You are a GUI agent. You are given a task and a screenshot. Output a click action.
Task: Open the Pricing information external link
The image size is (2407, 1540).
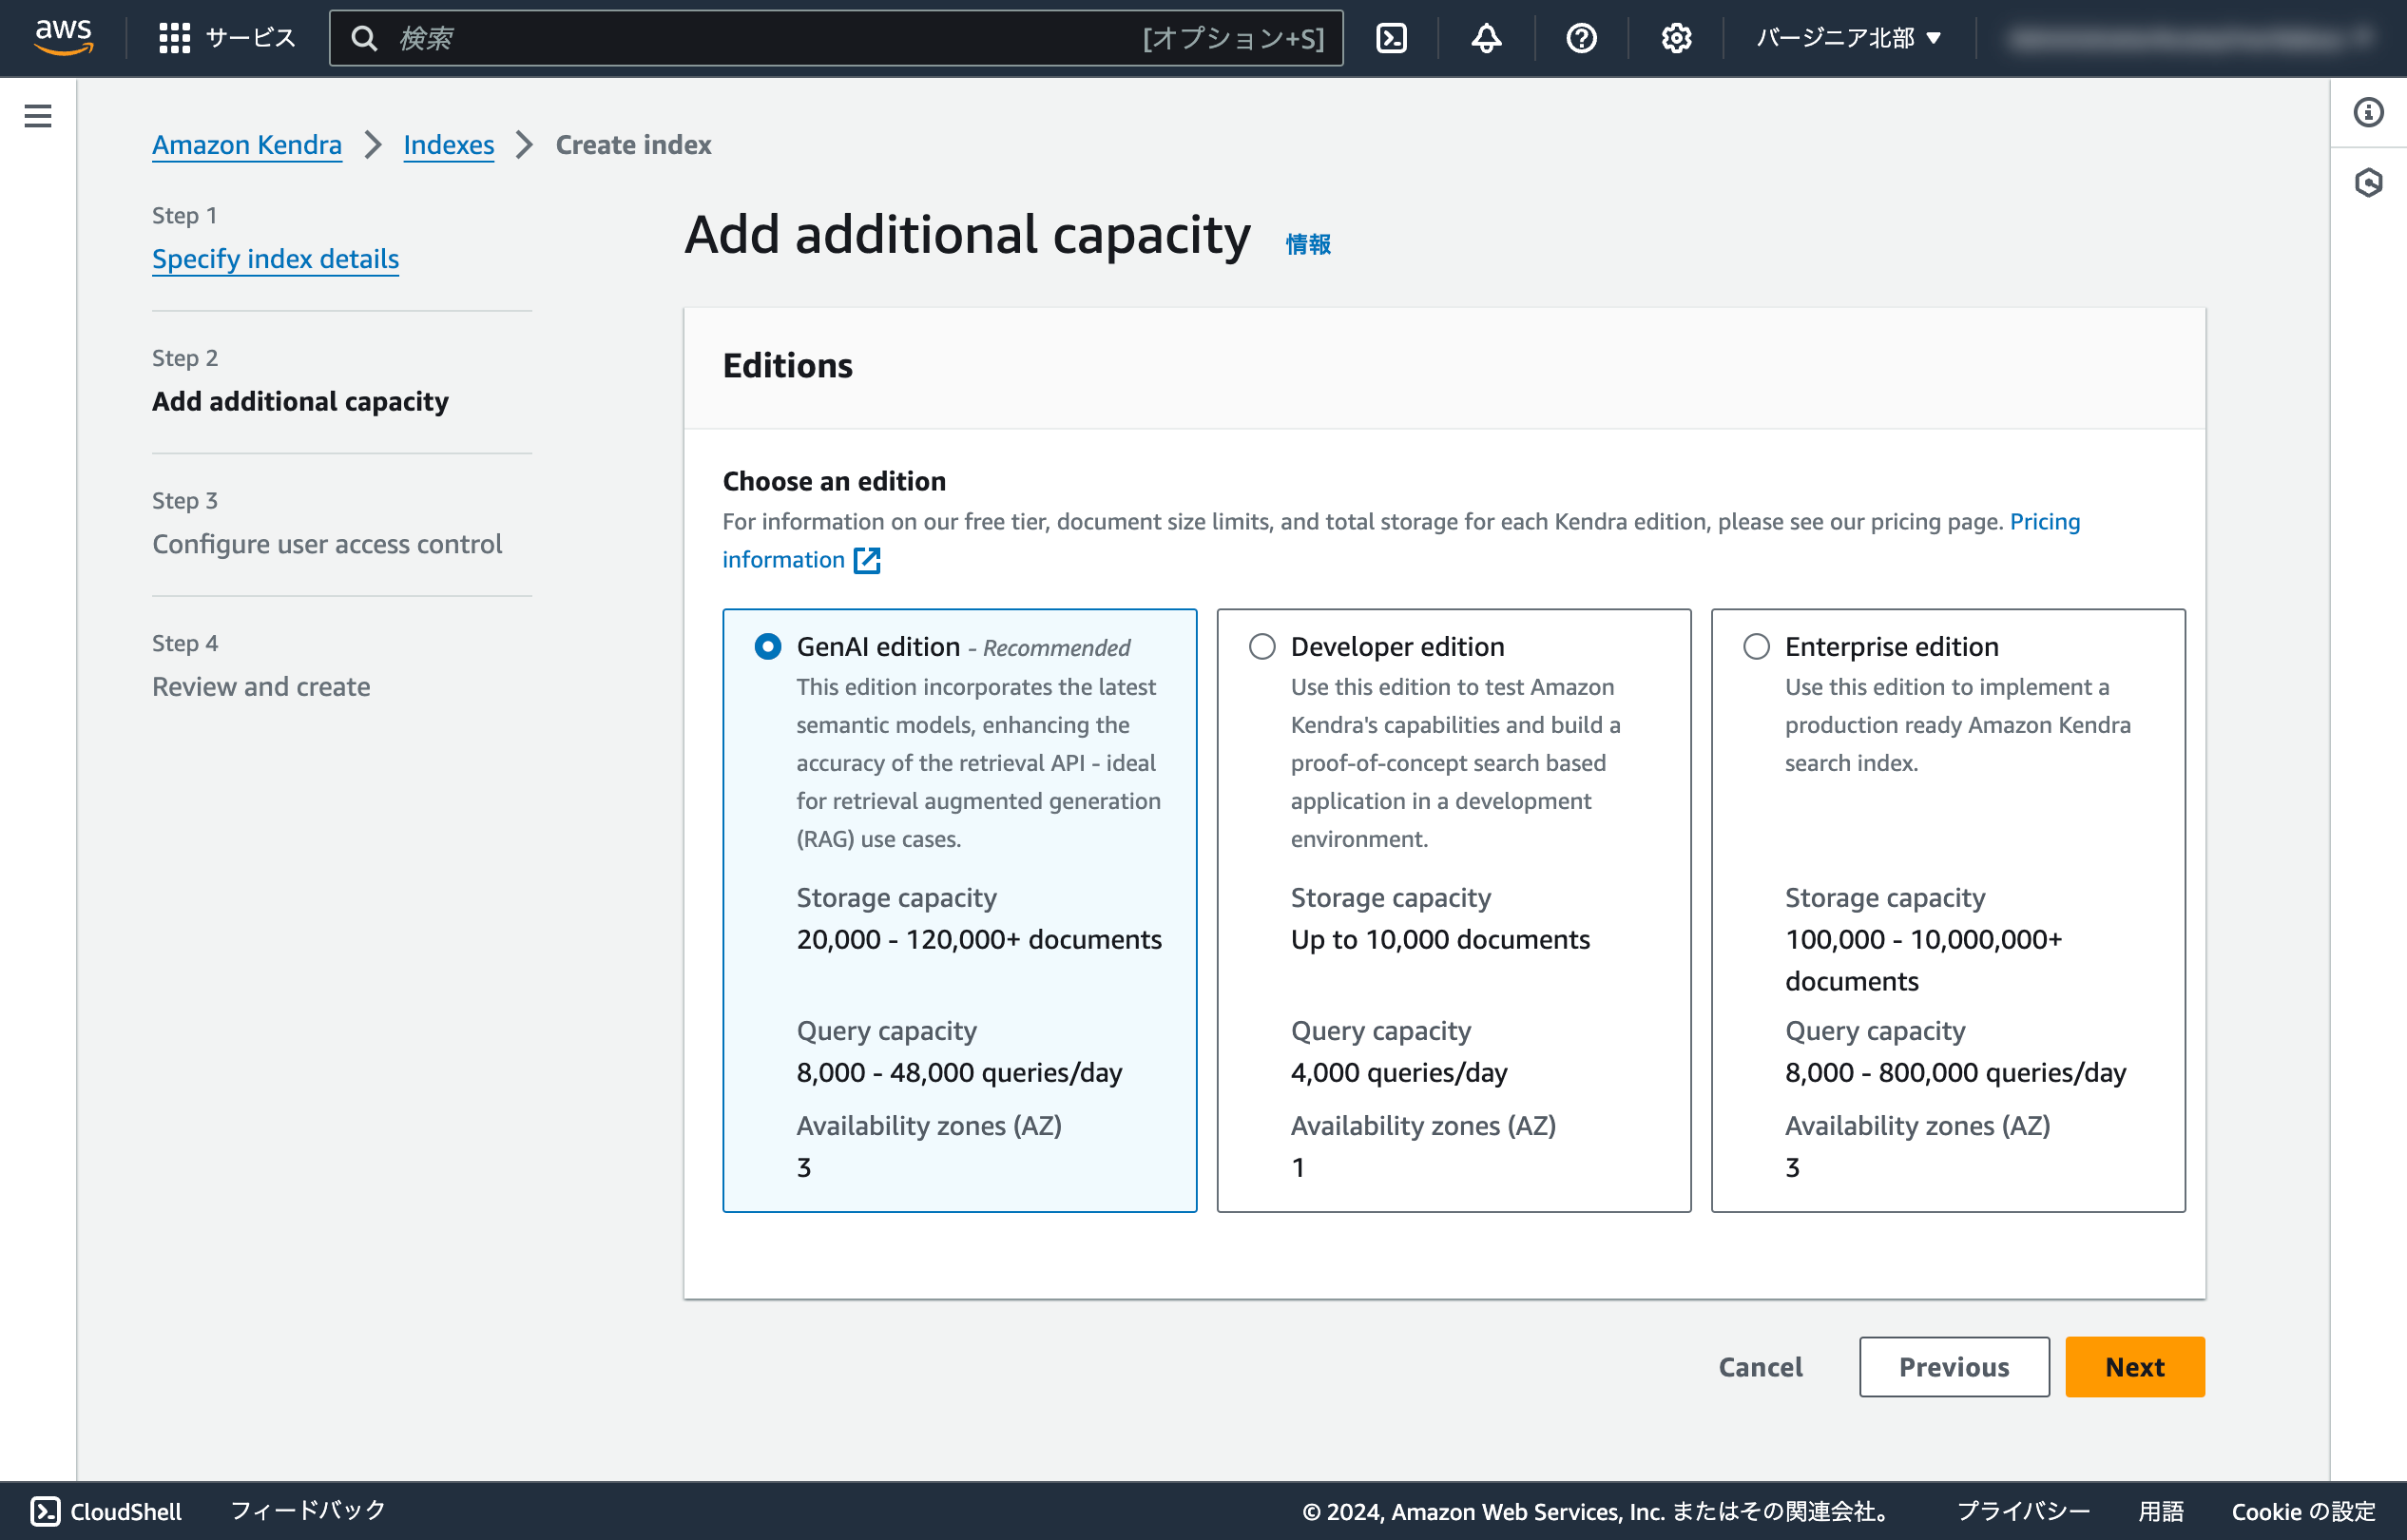coord(800,560)
